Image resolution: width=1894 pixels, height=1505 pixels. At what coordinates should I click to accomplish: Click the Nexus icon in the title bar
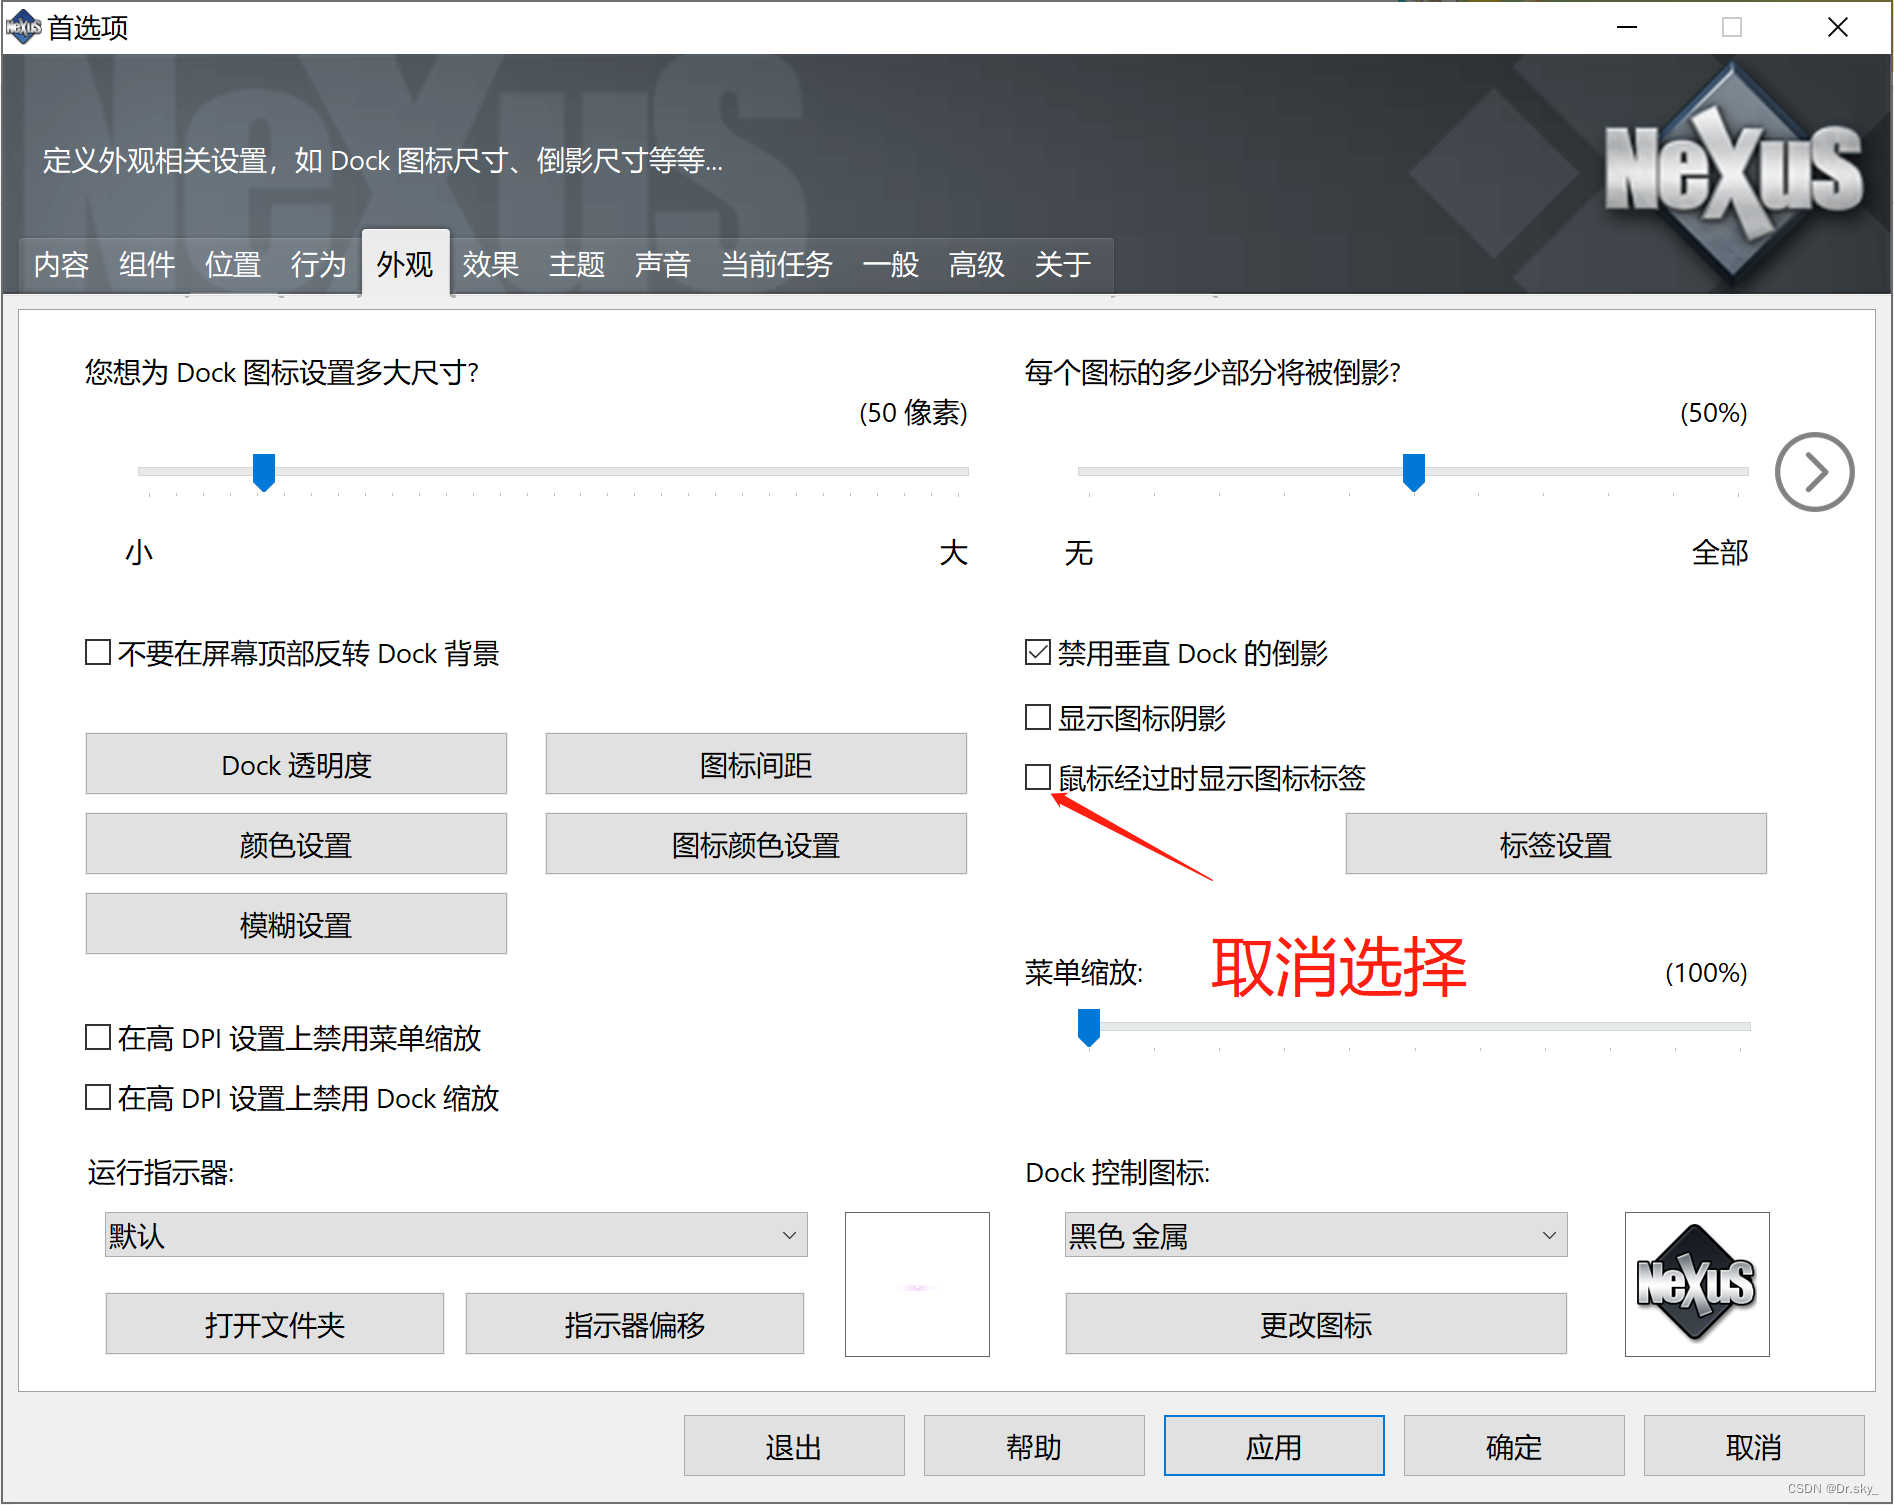(x=23, y=27)
